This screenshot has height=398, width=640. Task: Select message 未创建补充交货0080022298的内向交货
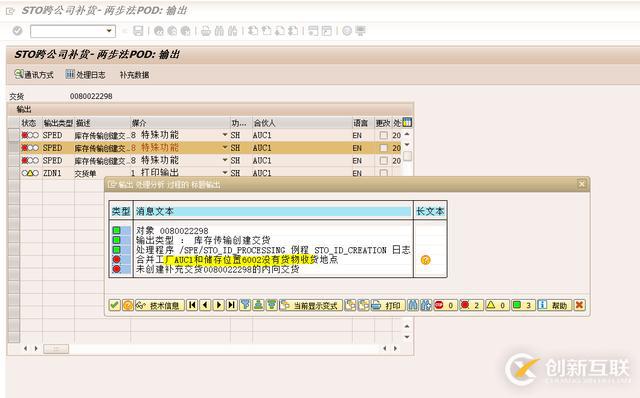tap(218, 269)
